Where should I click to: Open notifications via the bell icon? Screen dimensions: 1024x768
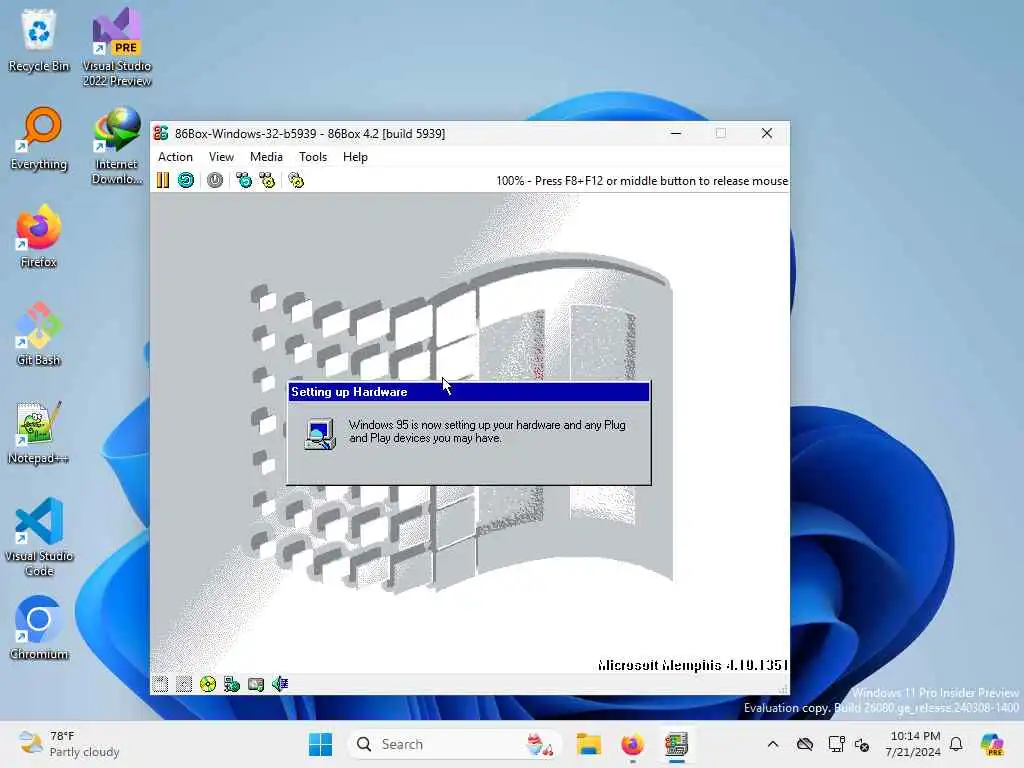click(x=956, y=744)
